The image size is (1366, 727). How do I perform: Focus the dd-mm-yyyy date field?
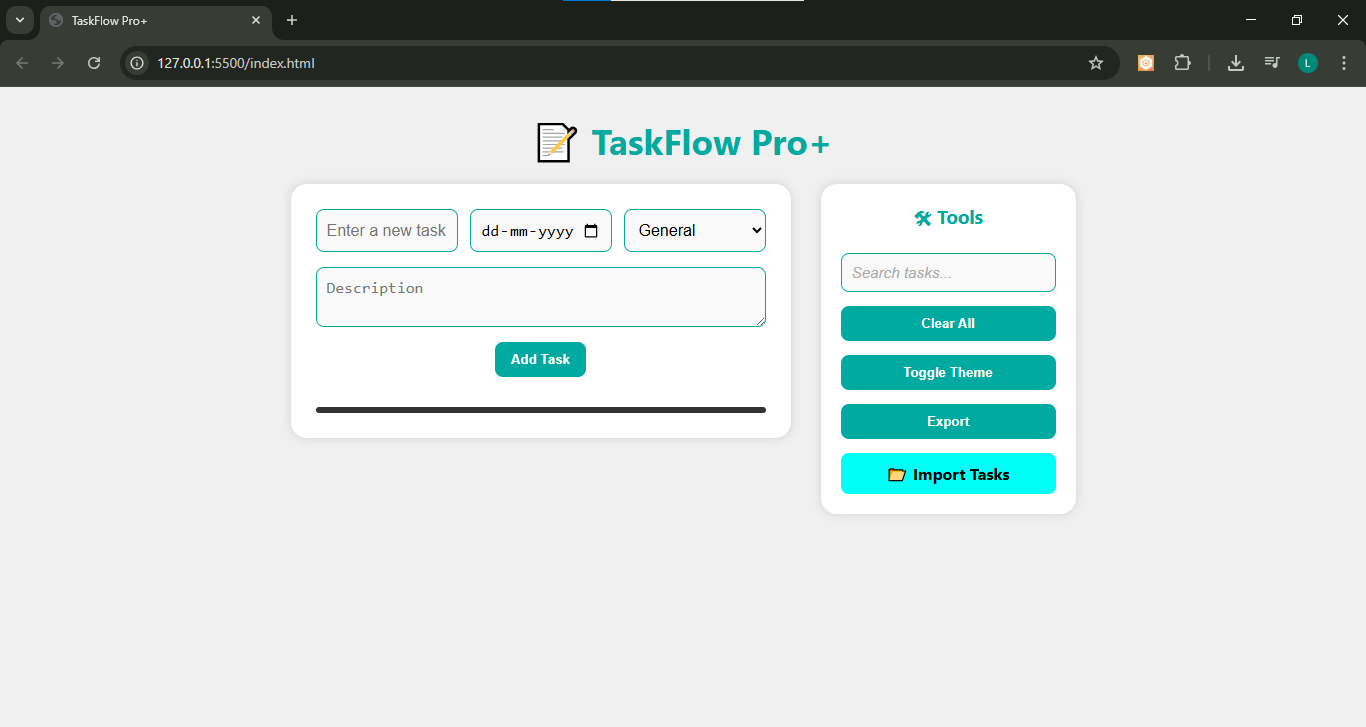pos(541,230)
